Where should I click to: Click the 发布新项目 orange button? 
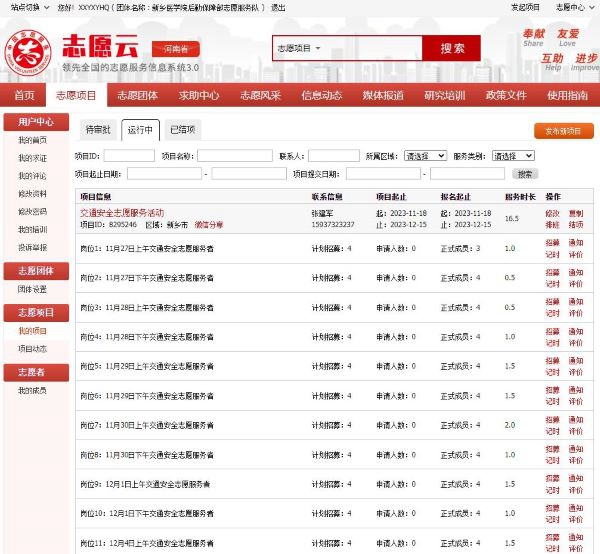coord(562,130)
